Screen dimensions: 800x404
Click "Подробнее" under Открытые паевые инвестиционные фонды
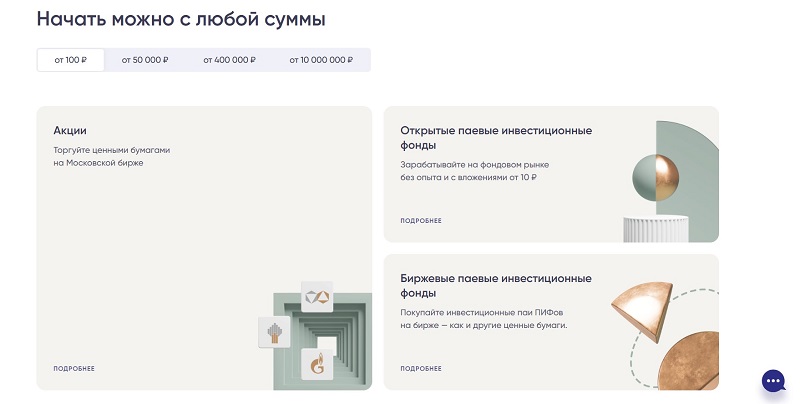coord(421,220)
